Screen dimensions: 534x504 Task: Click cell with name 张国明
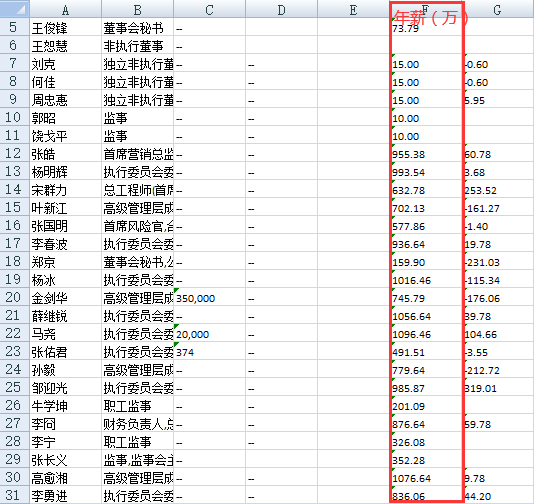click(65, 225)
